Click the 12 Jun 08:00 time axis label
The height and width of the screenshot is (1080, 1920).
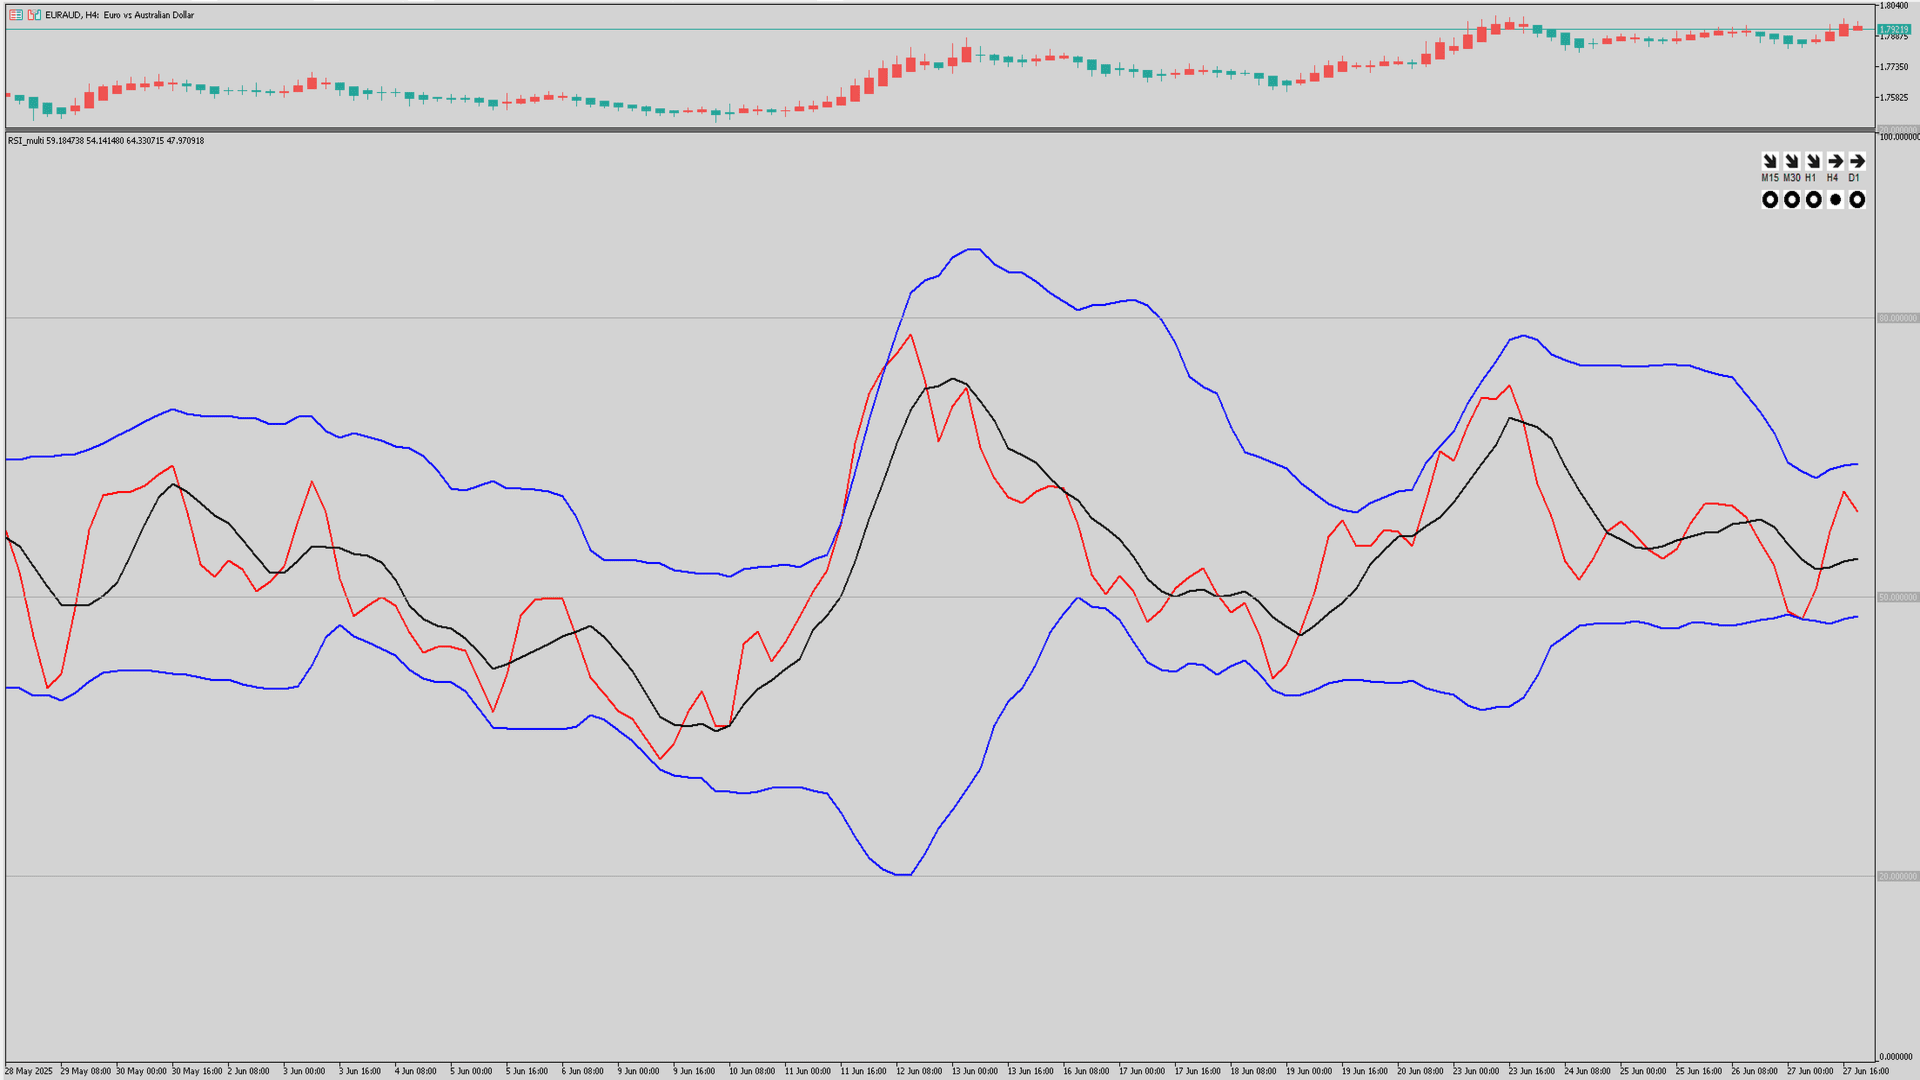[918, 1071]
